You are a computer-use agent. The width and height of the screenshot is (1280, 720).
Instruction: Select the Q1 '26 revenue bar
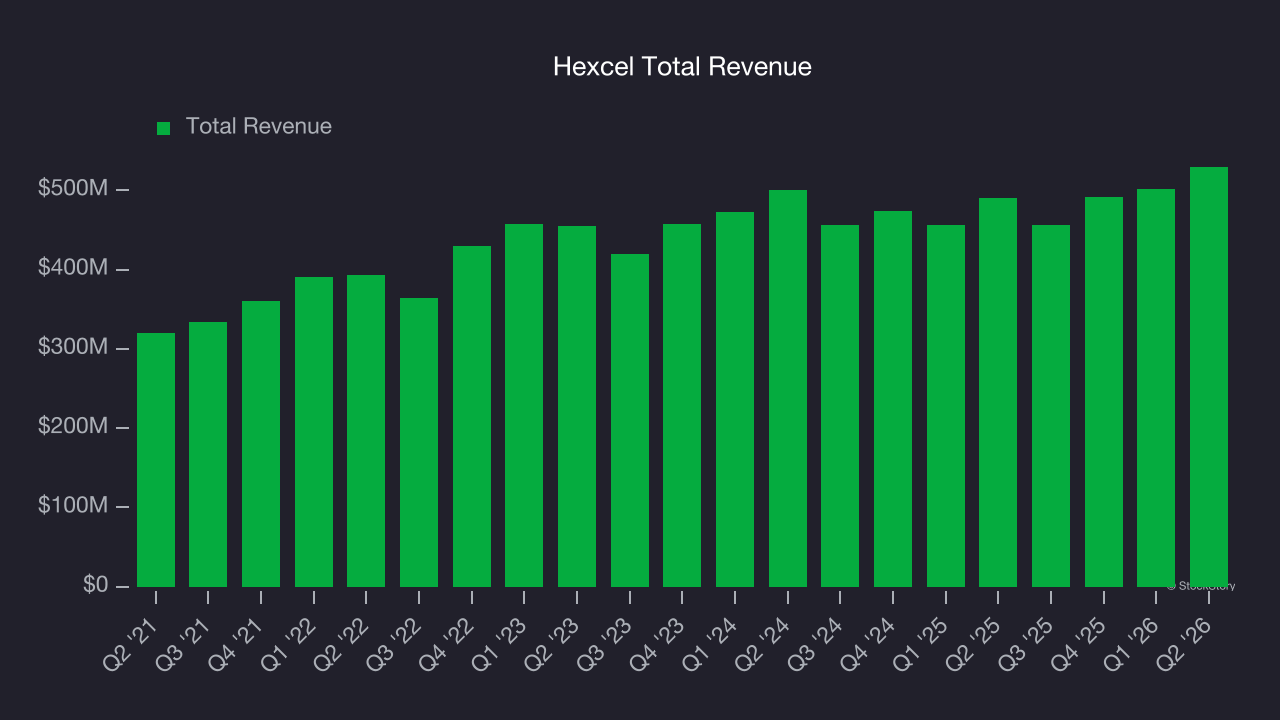coord(1156,388)
